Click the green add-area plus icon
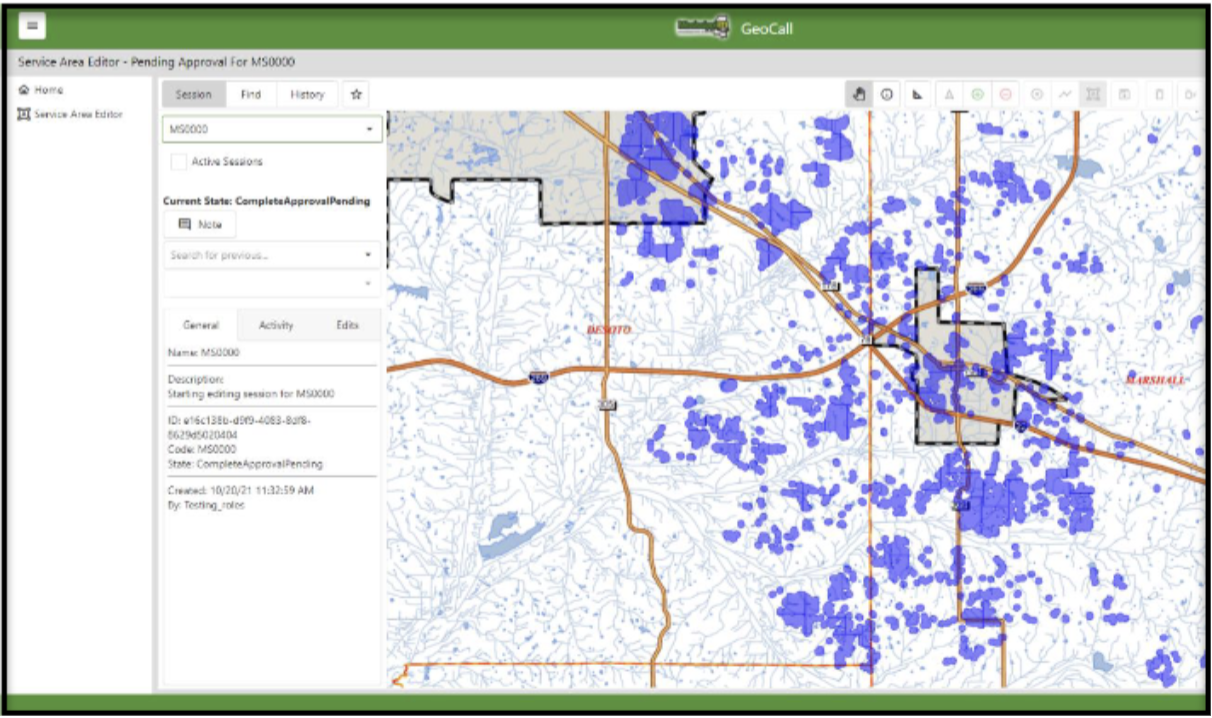This screenshot has height=718, width=1212. click(x=977, y=94)
